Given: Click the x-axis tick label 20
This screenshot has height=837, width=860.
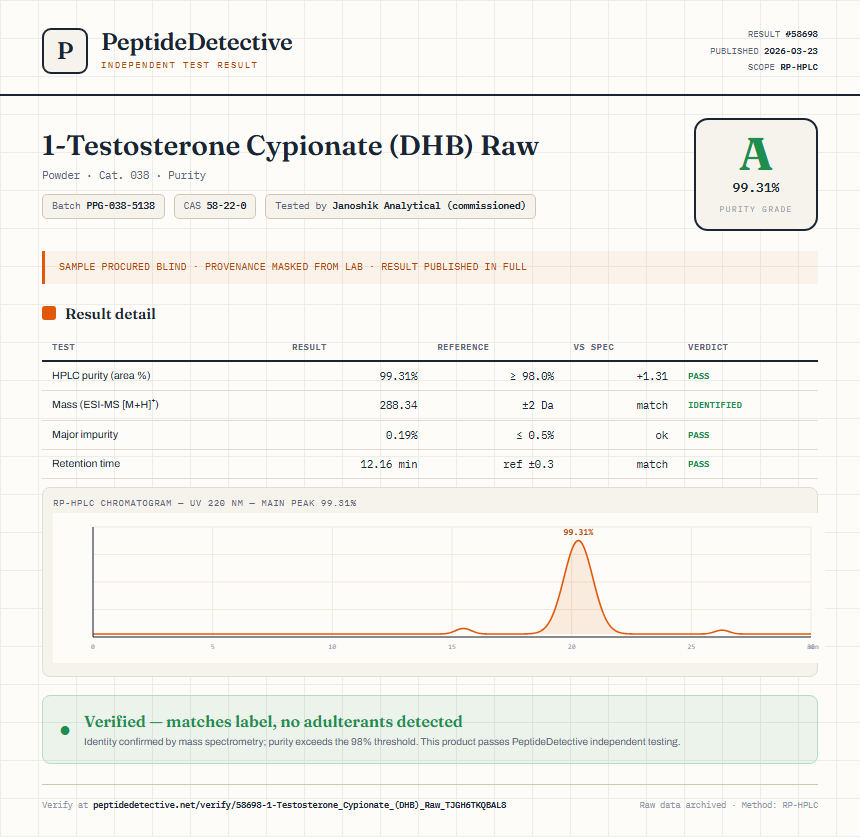Looking at the screenshot, I should click(572, 647).
